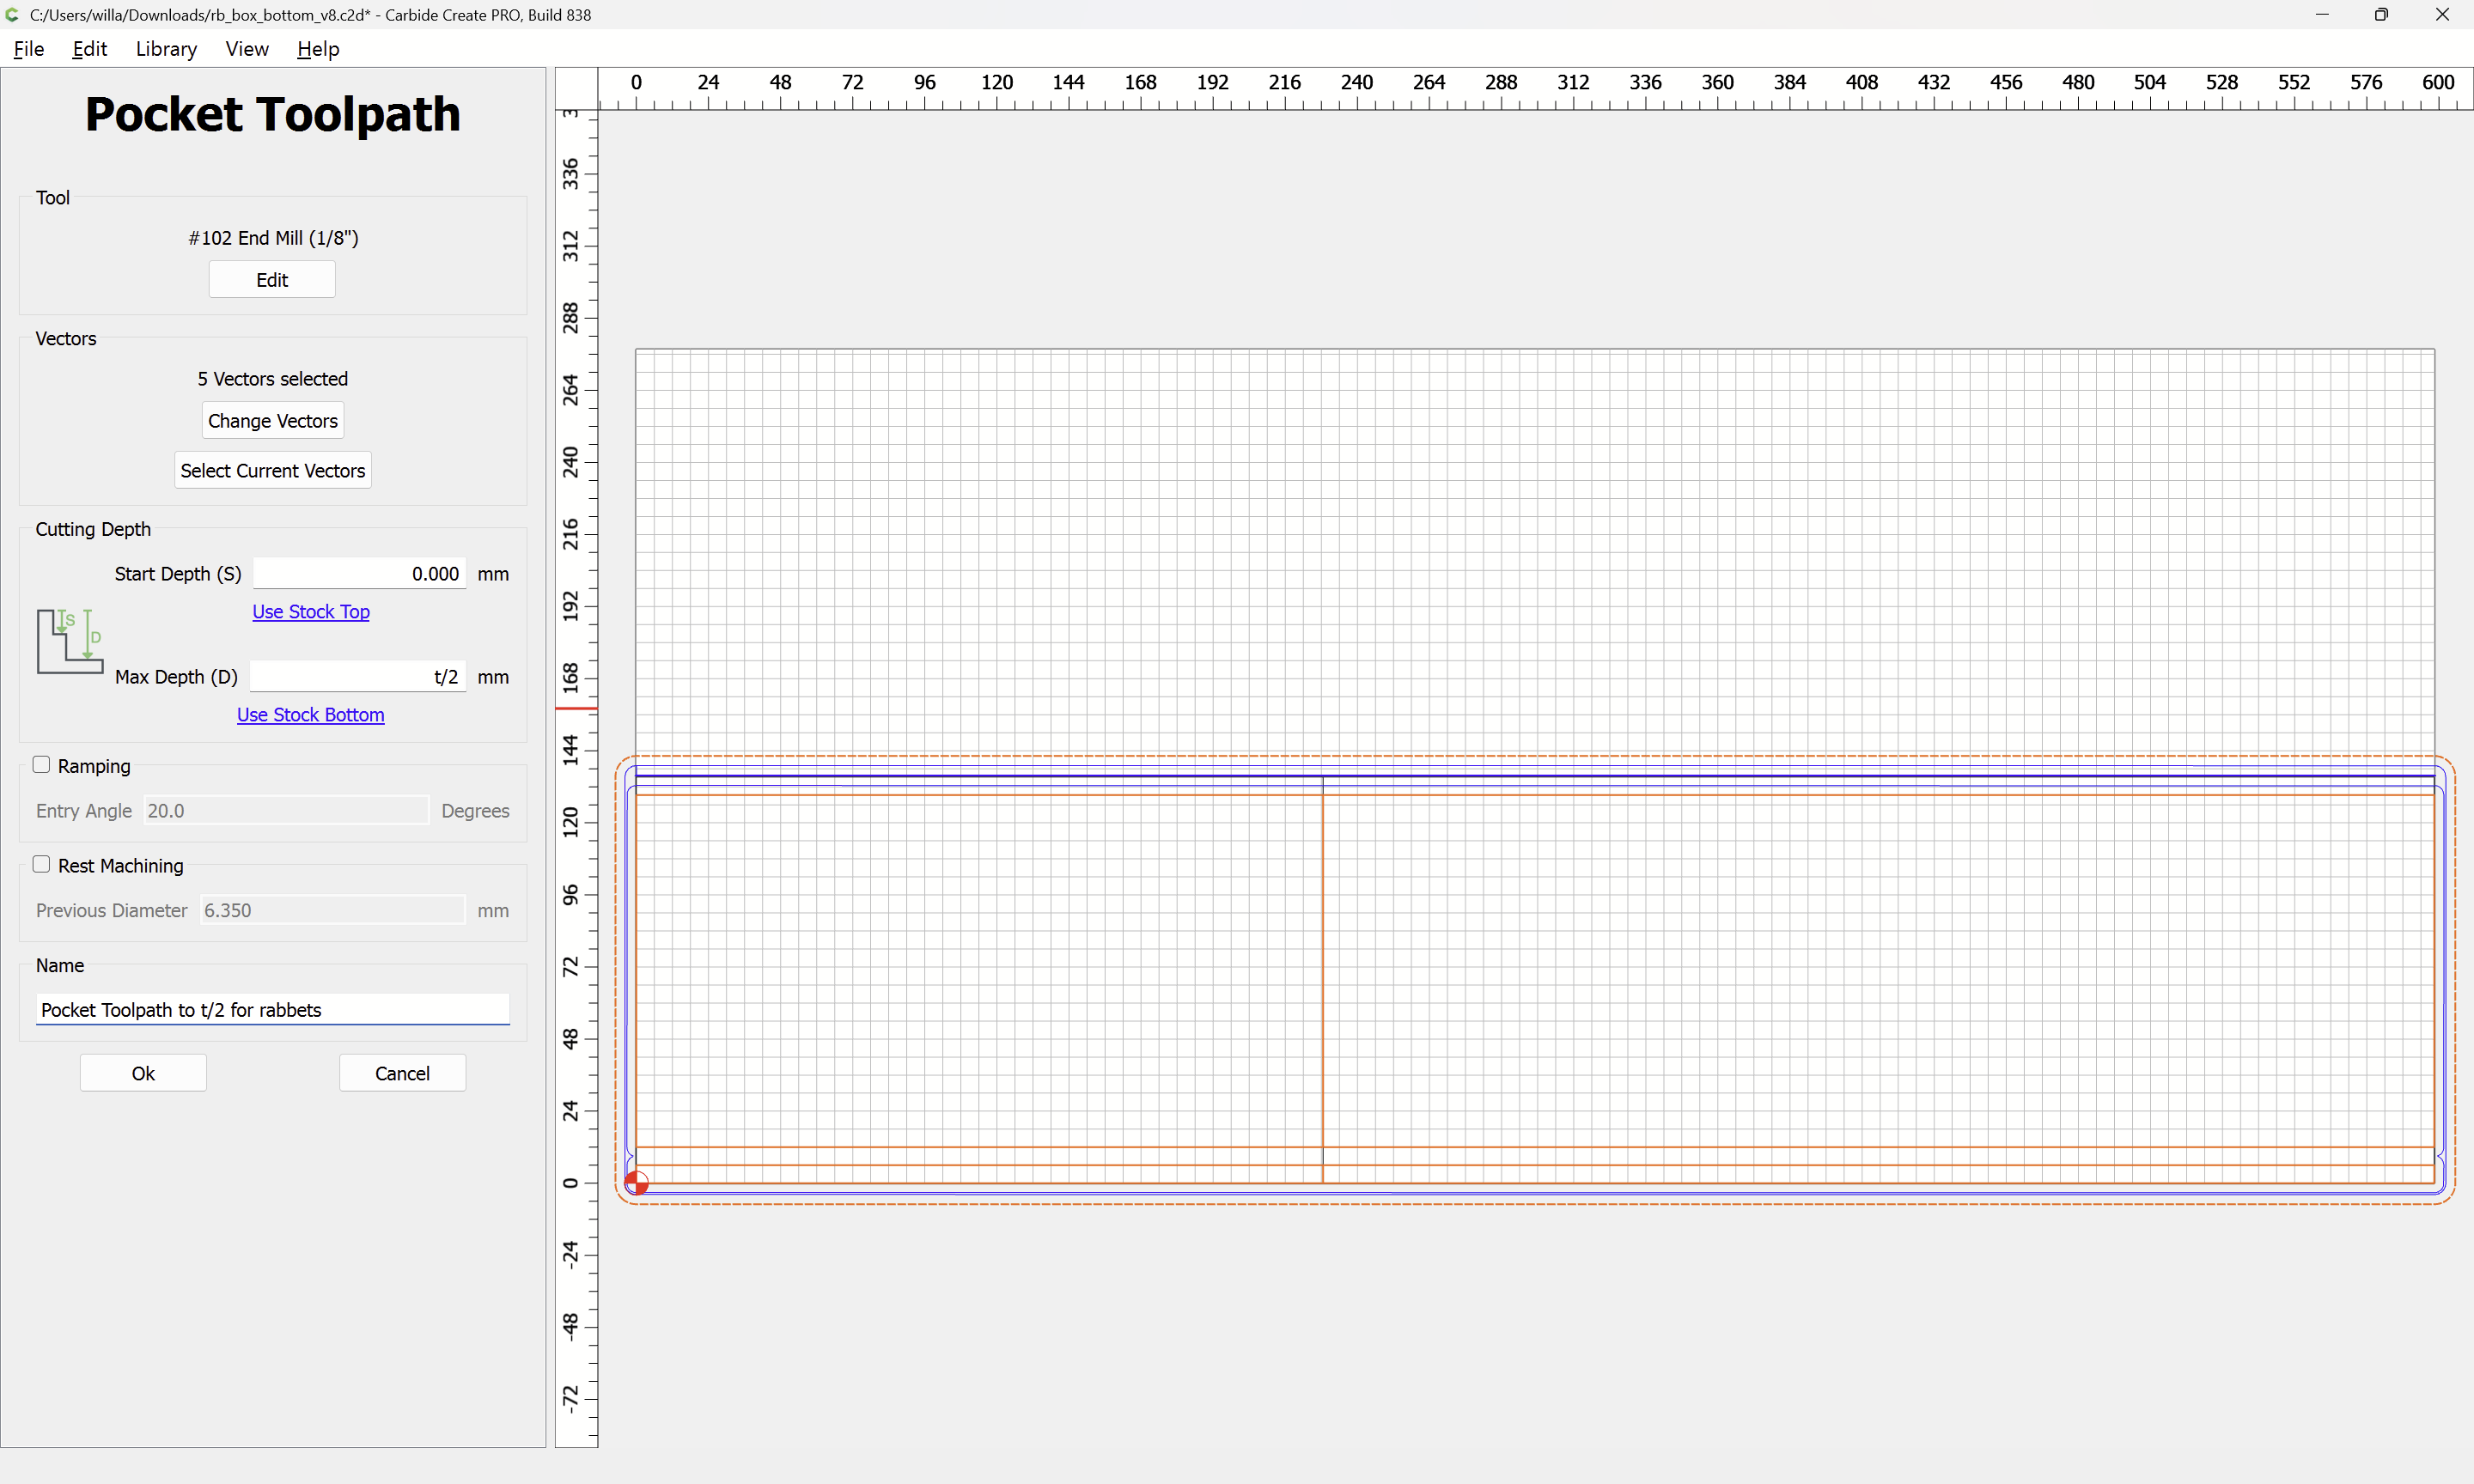
Task: Minimize the Carbide Create window
Action: (2322, 15)
